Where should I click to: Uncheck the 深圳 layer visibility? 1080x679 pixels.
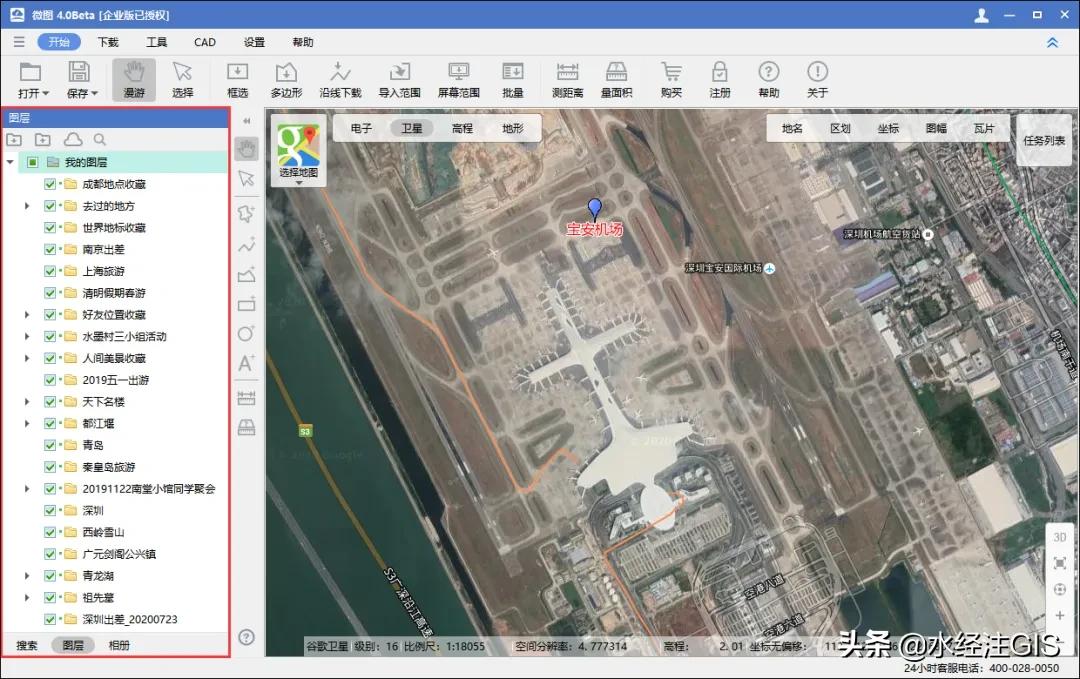(48, 511)
